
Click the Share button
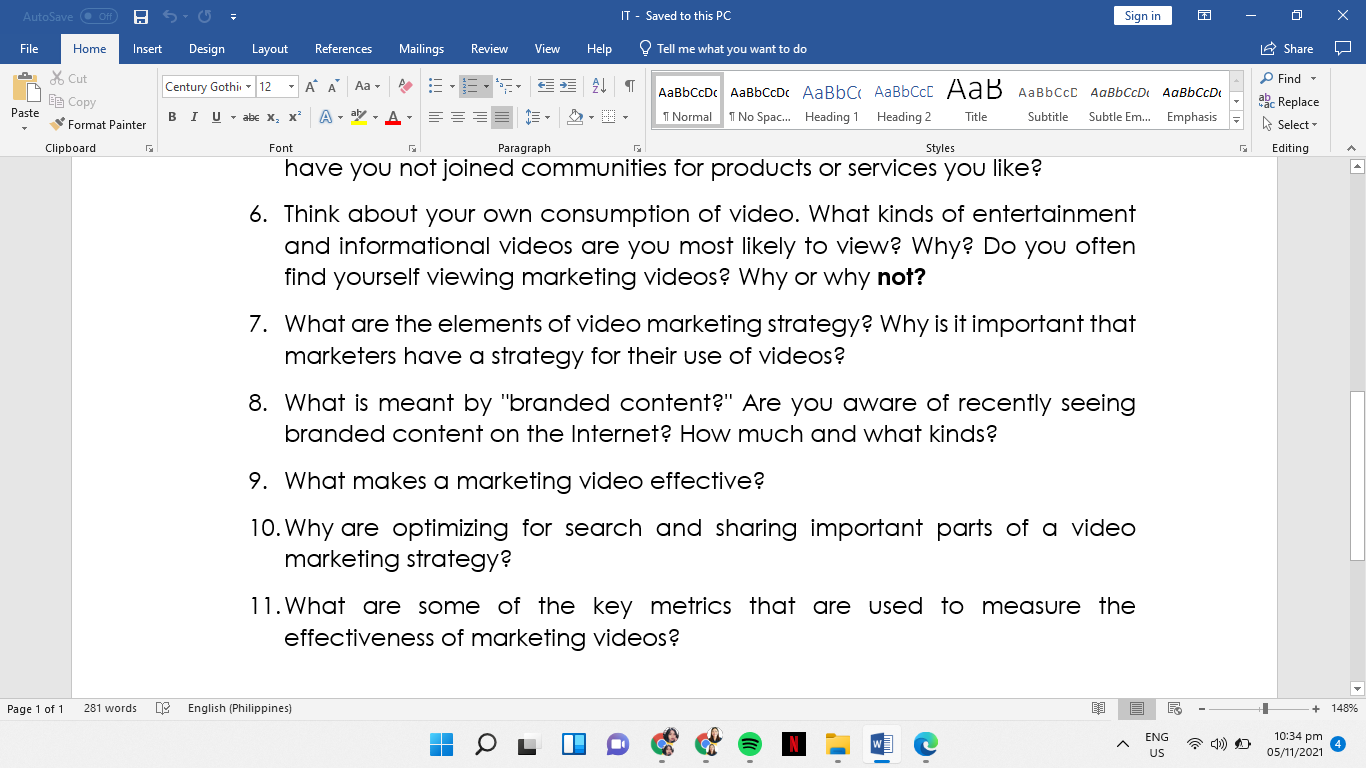[x=1287, y=49]
